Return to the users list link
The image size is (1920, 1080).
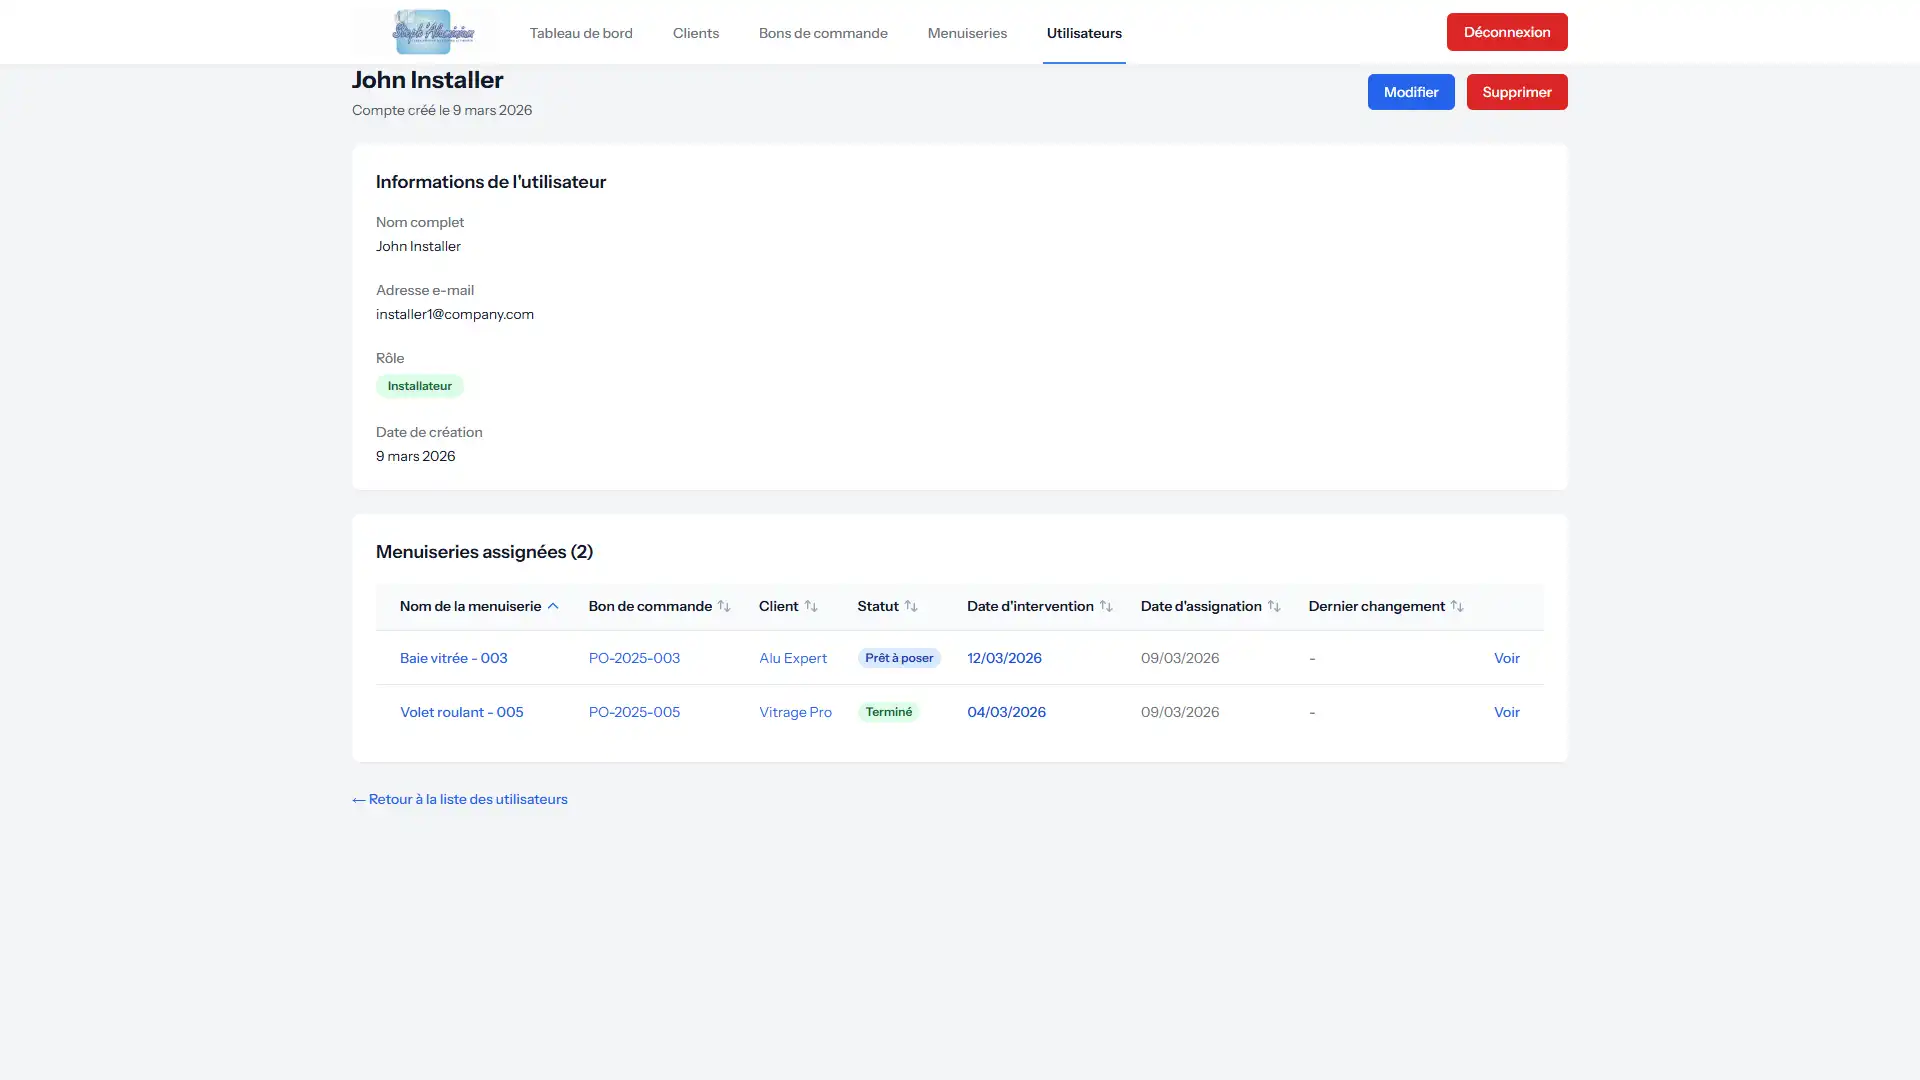[x=460, y=799]
